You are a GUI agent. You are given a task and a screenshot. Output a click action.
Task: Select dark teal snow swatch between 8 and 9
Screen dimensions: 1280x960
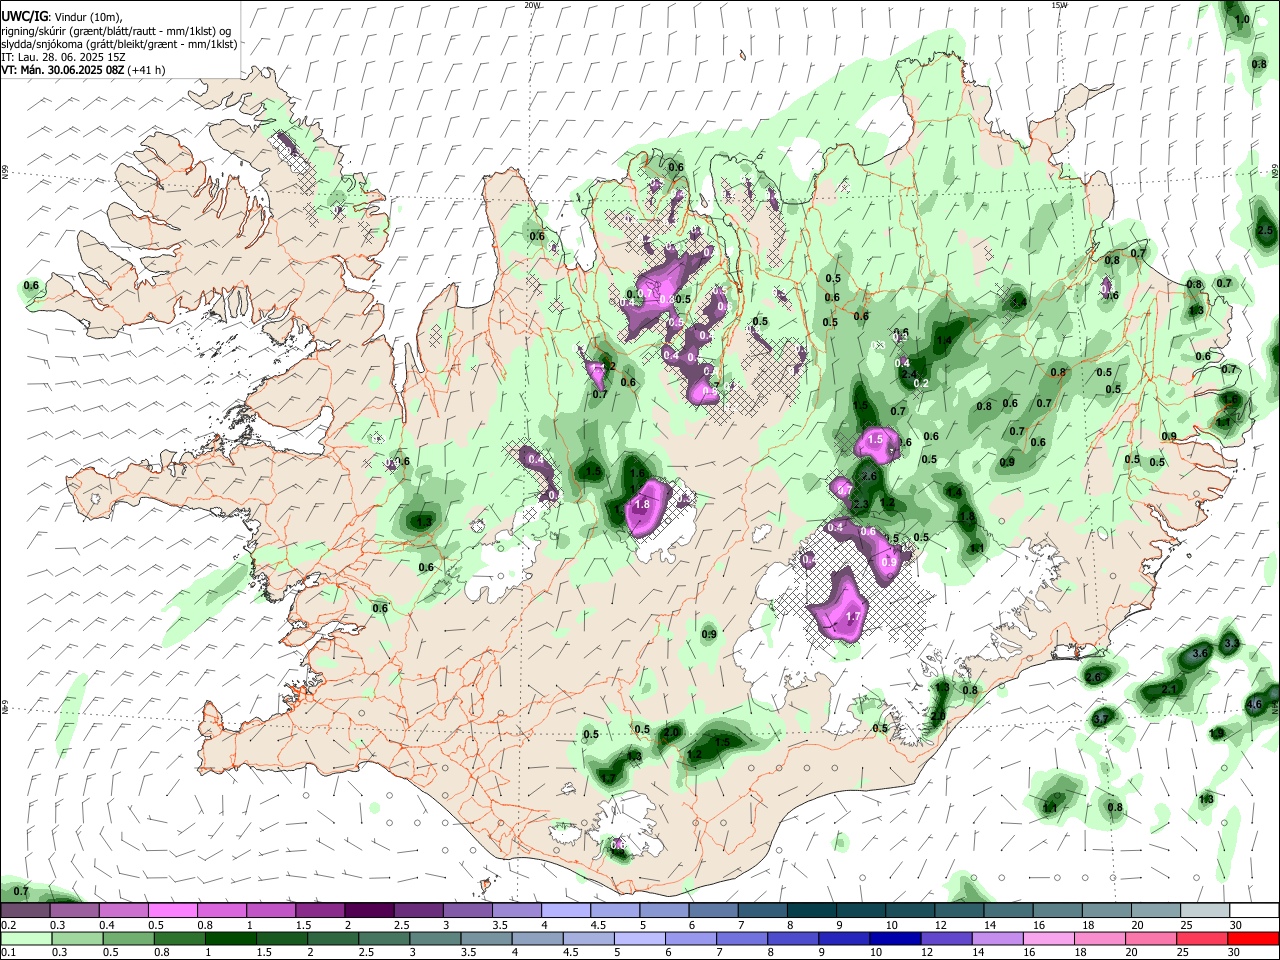tap(812, 911)
